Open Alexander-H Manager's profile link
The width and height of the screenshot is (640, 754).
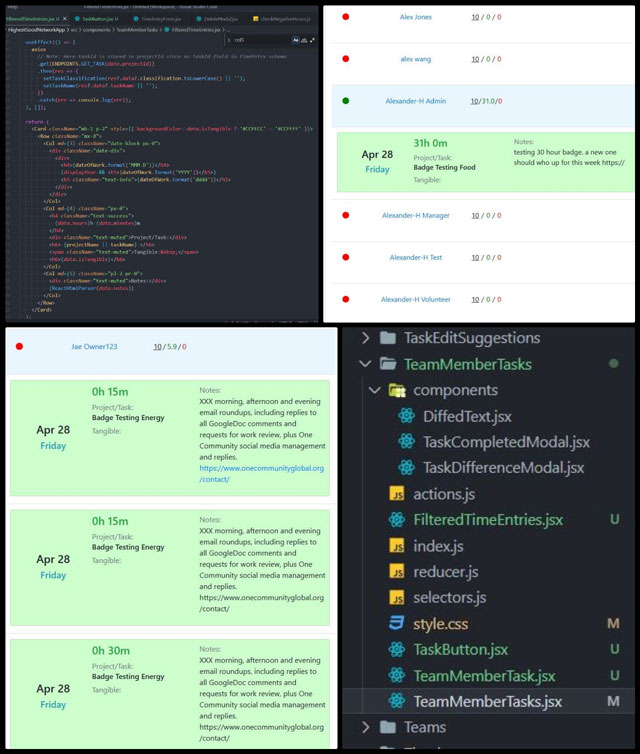(415, 215)
